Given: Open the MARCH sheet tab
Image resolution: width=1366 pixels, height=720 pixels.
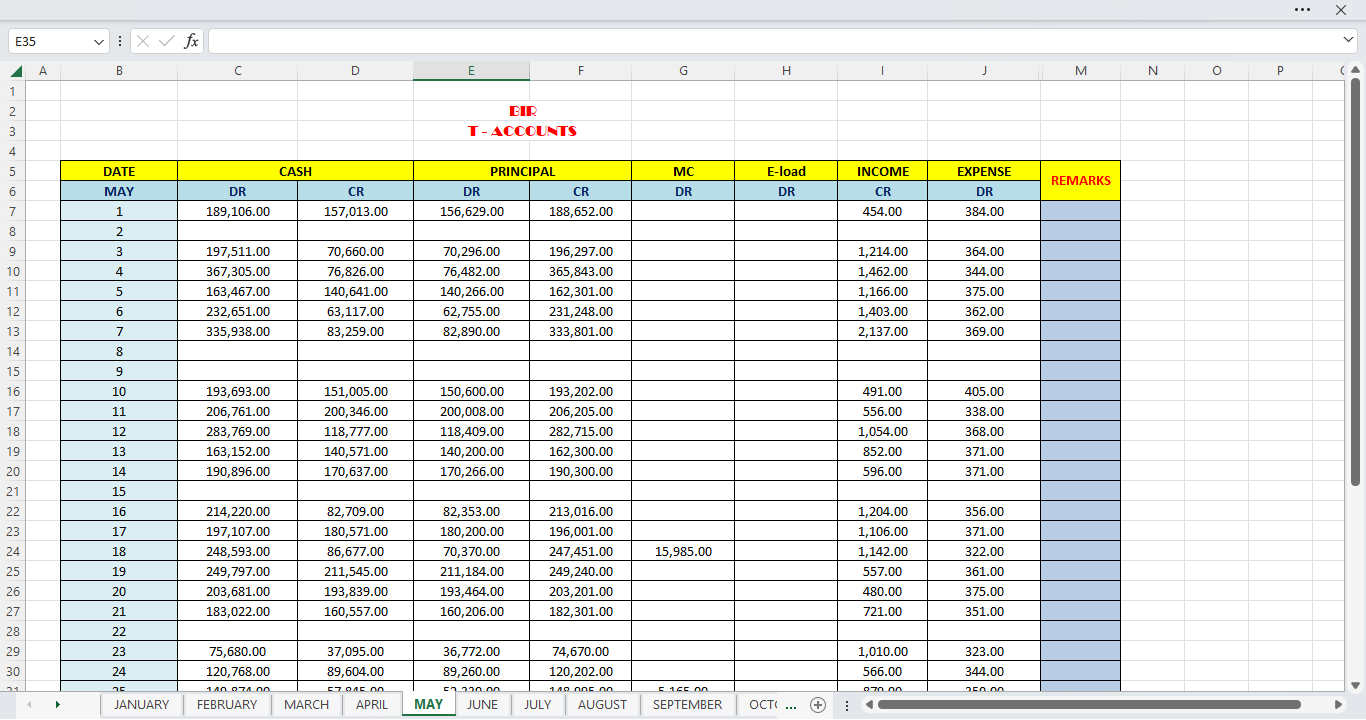Looking at the screenshot, I should 306,705.
